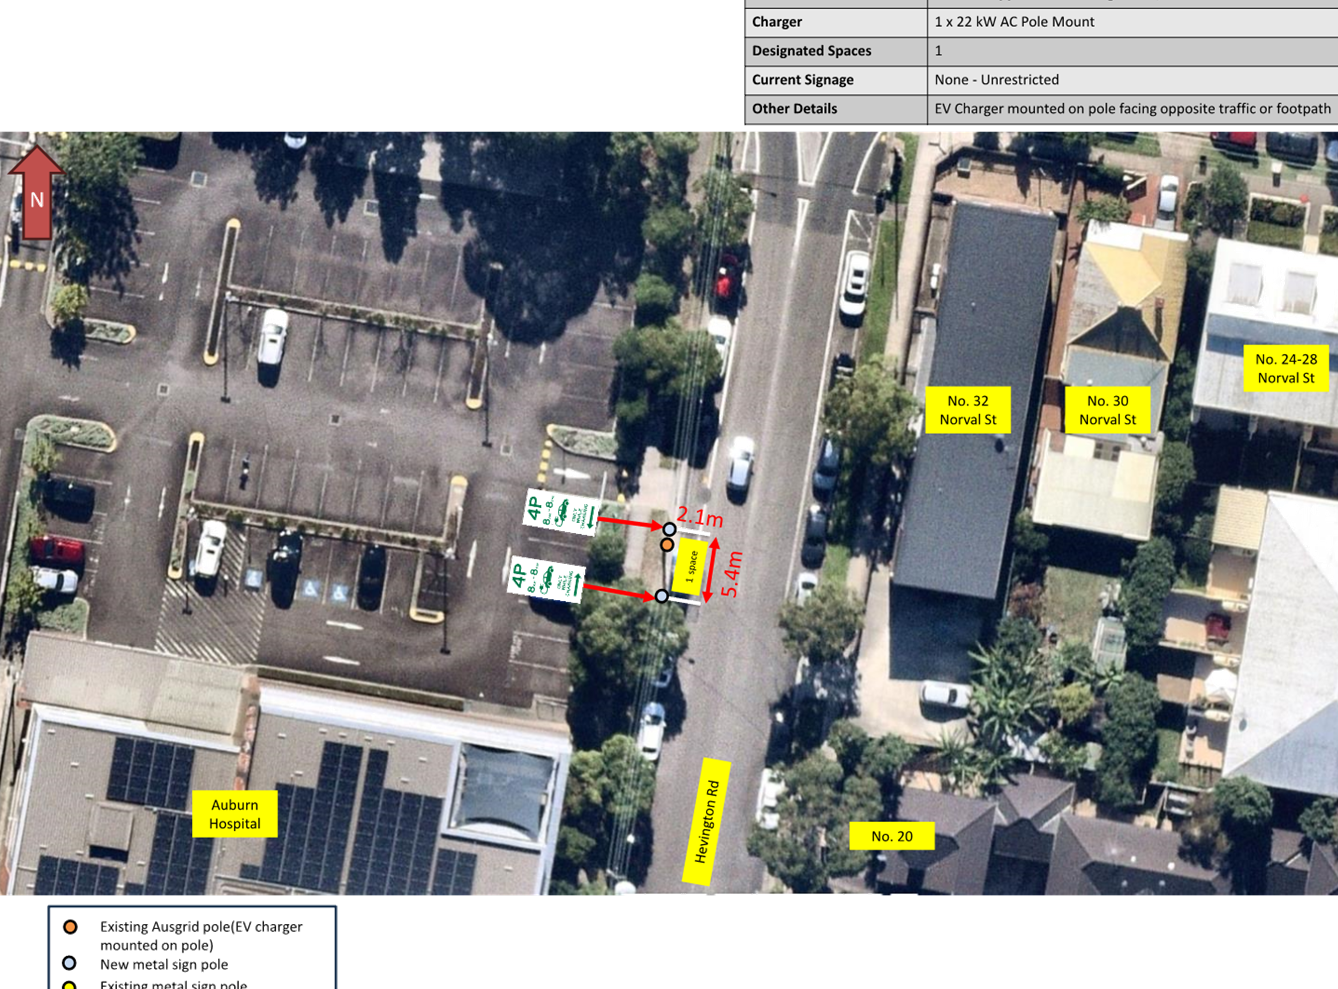Screen dimensions: 1338x989
Task: Click the 2.1m dimension text
Action: [x=700, y=517]
